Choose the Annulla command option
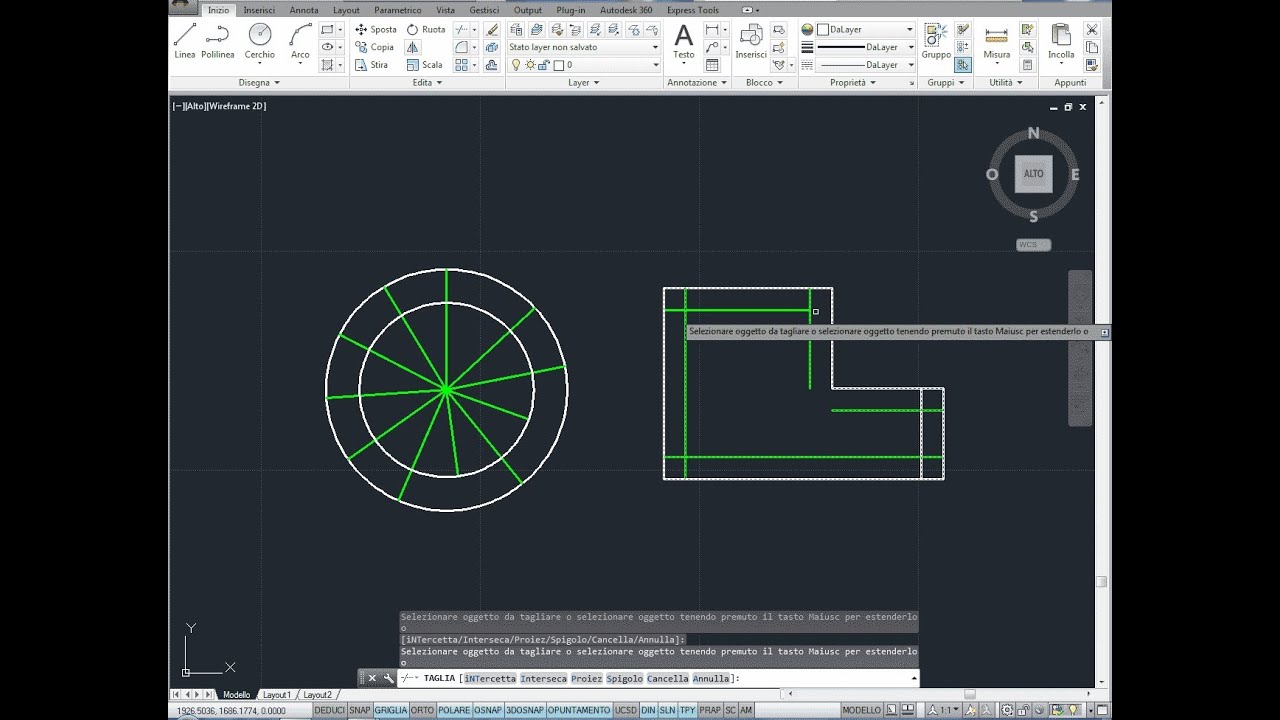The width and height of the screenshot is (1280, 720). (711, 678)
